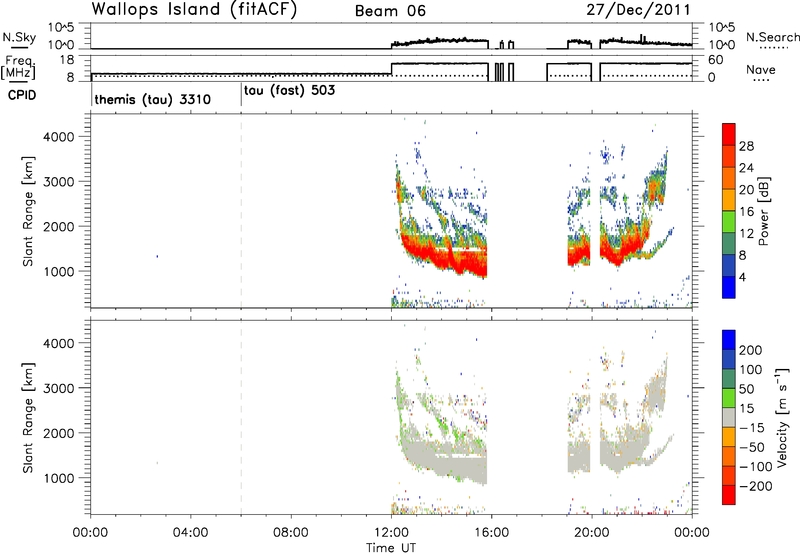Click the '1000' tick on the velocity panel
Viewport: 800px width, 554px height.
tap(58, 478)
